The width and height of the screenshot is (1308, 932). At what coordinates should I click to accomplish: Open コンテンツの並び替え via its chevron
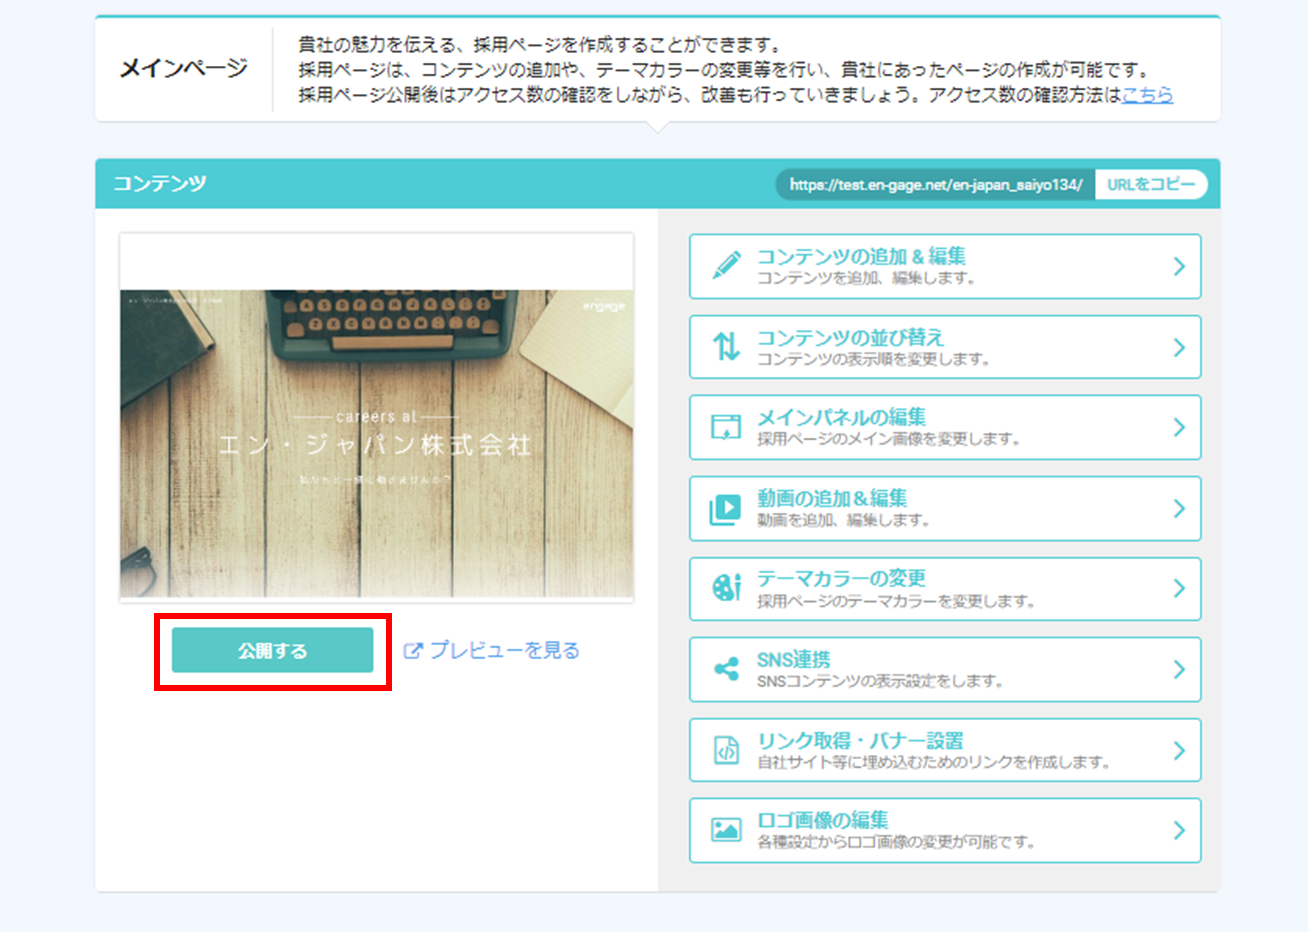click(x=1179, y=347)
